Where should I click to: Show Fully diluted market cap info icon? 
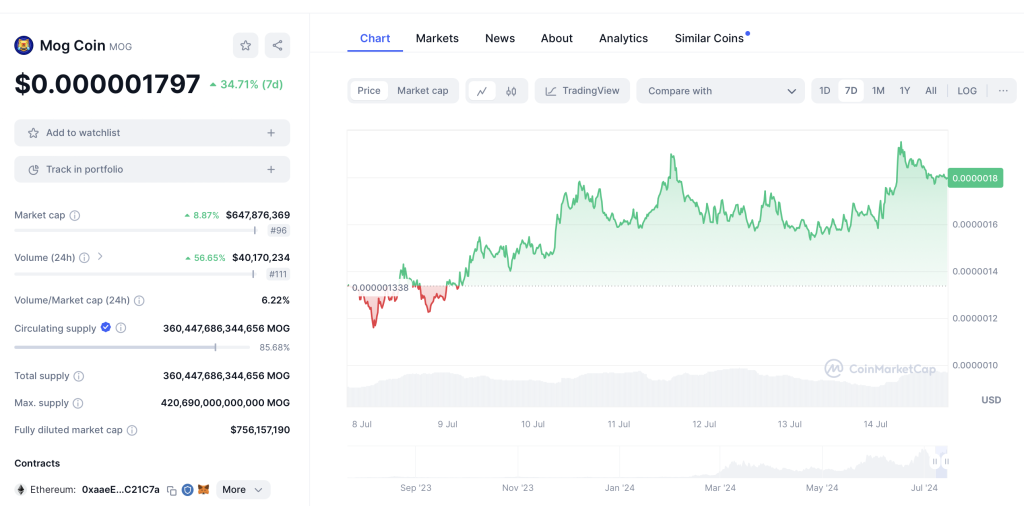tap(132, 431)
